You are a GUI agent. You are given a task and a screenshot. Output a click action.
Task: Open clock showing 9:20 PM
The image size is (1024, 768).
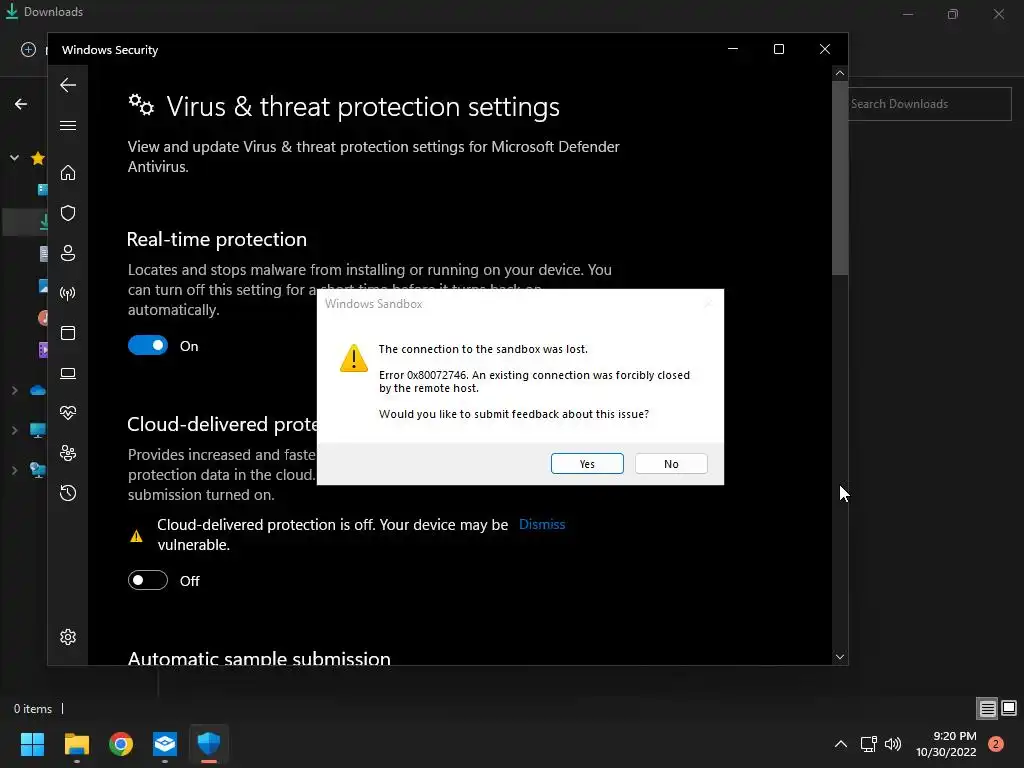946,744
